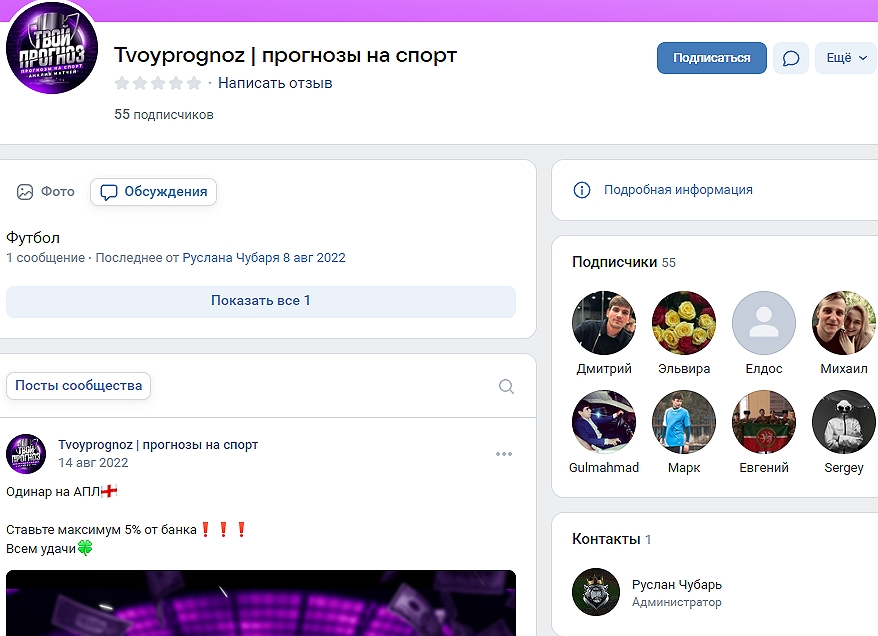Open the Фото section photo icon
The image size is (878, 636).
(24, 191)
